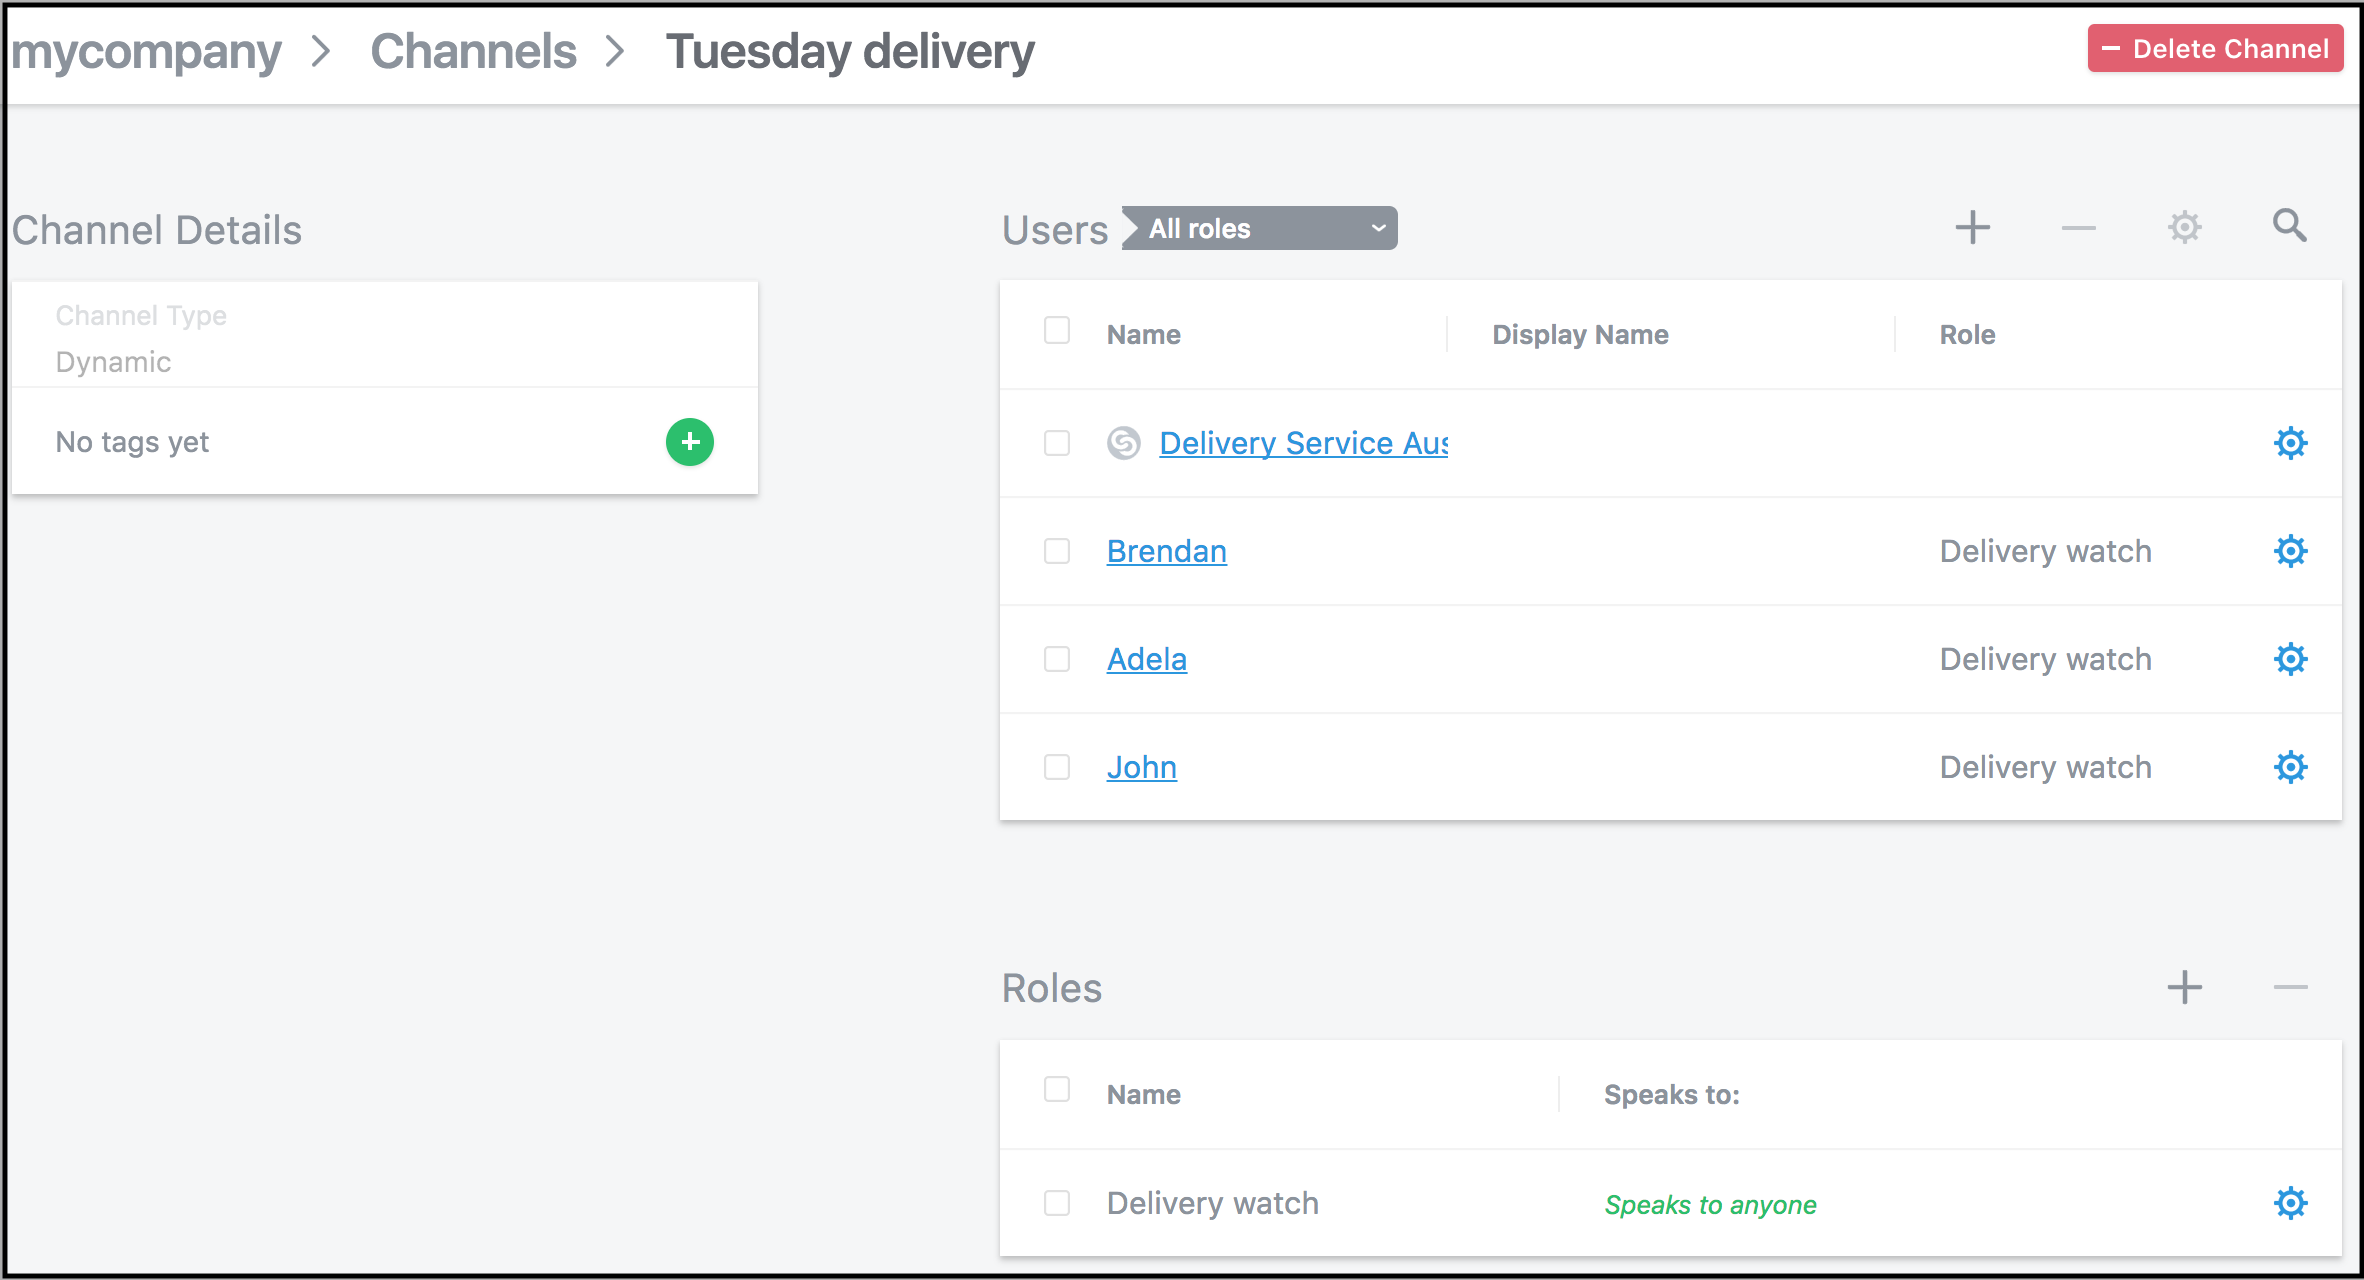Delete this channel with the red button
The height and width of the screenshot is (1280, 2364).
2215,48
